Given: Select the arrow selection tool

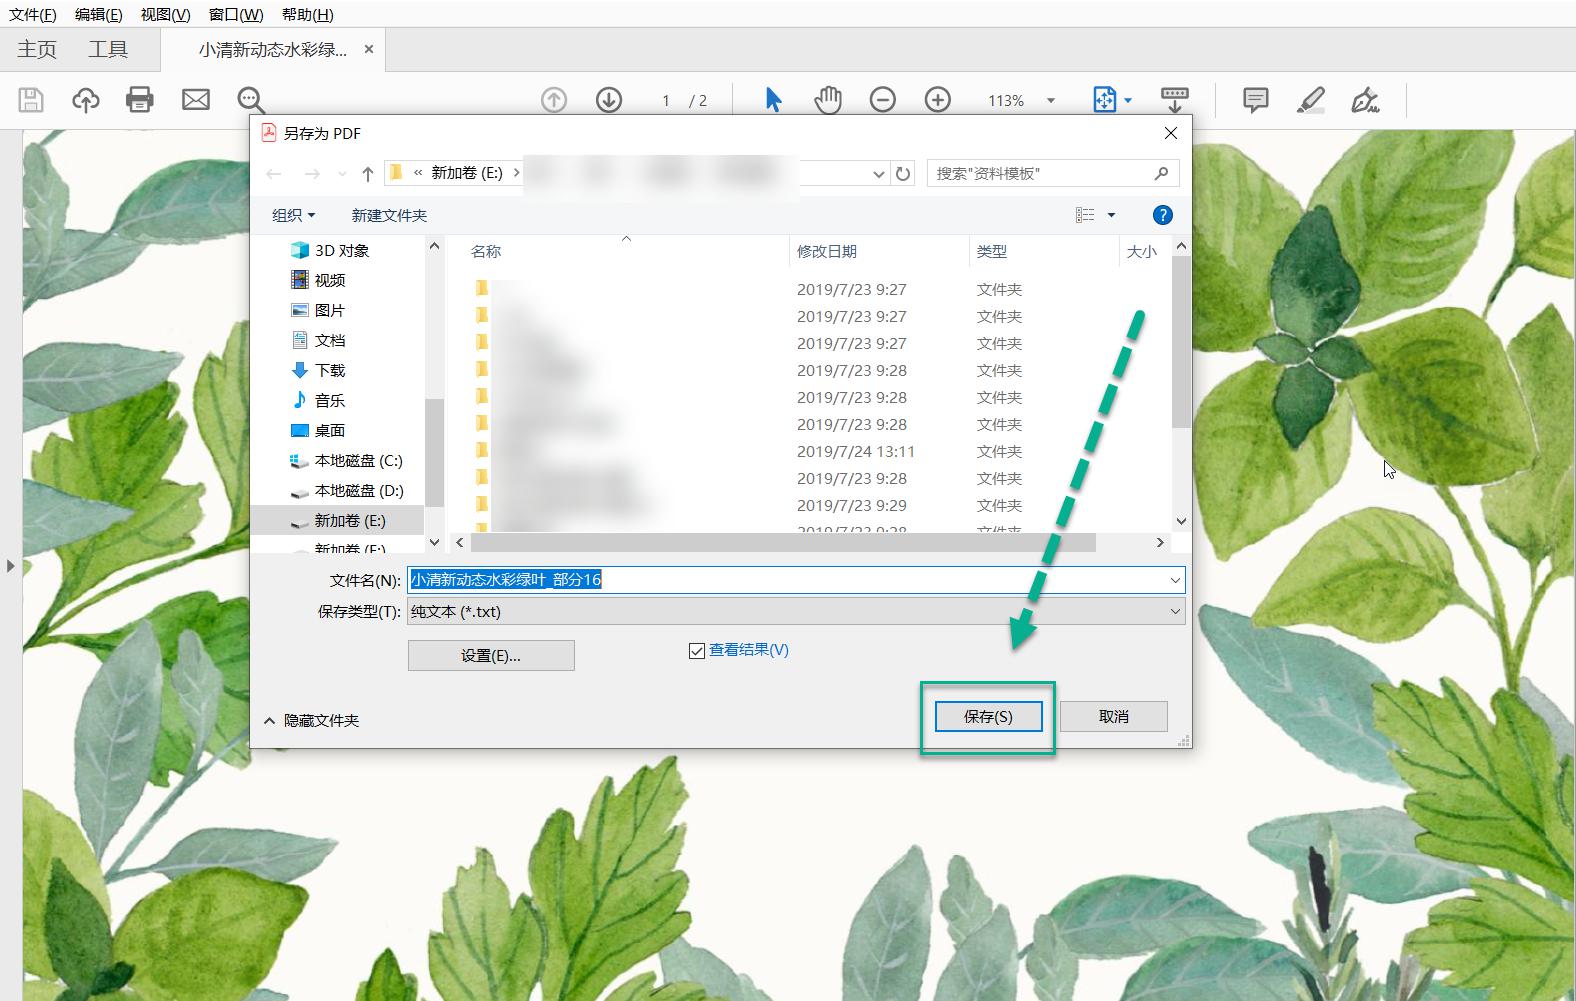Looking at the screenshot, I should pyautogui.click(x=773, y=100).
